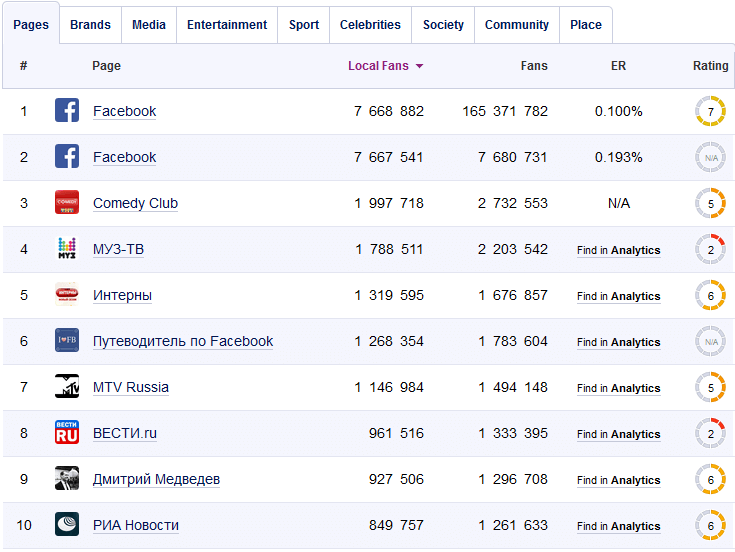Click the rating 7 gauge for Facebook

tap(710, 112)
